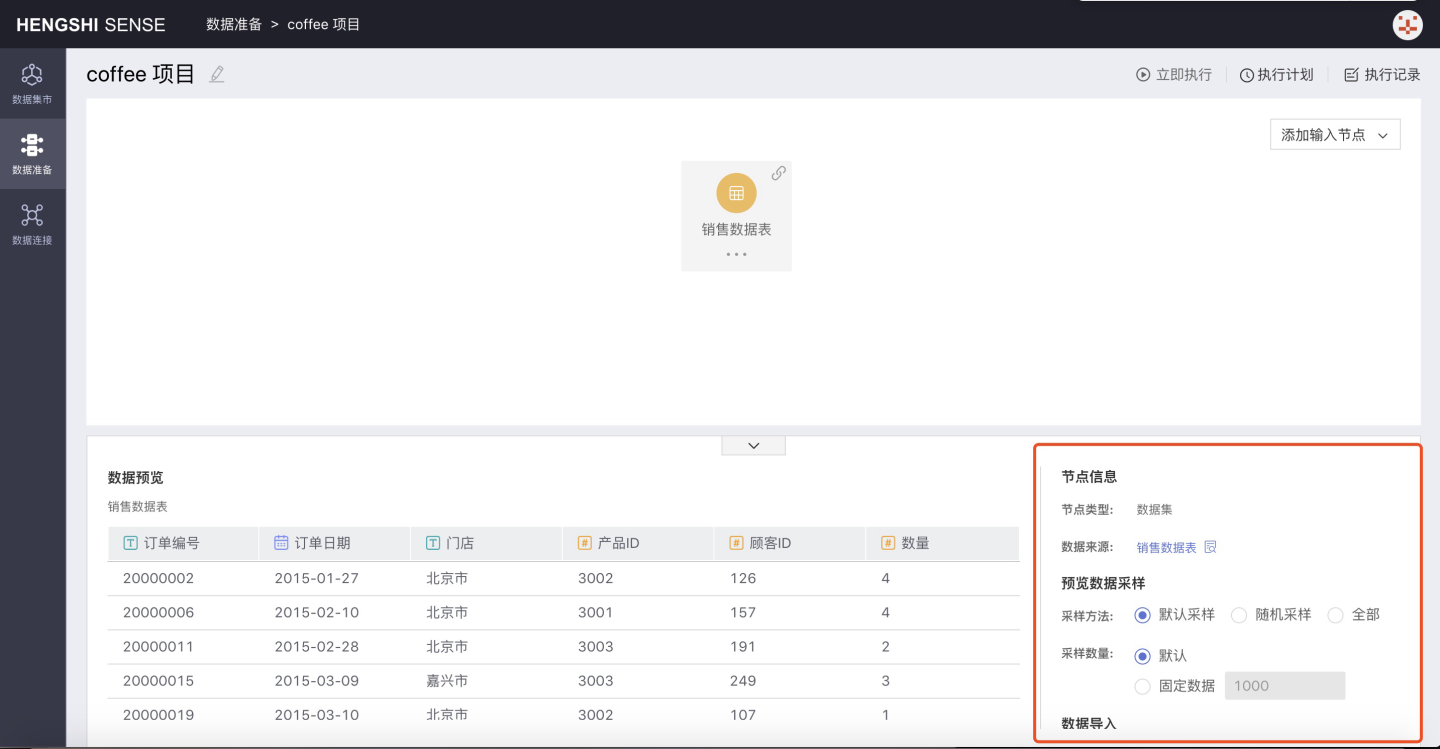Choose the 固定数据 sample count option

pyautogui.click(x=1142, y=686)
